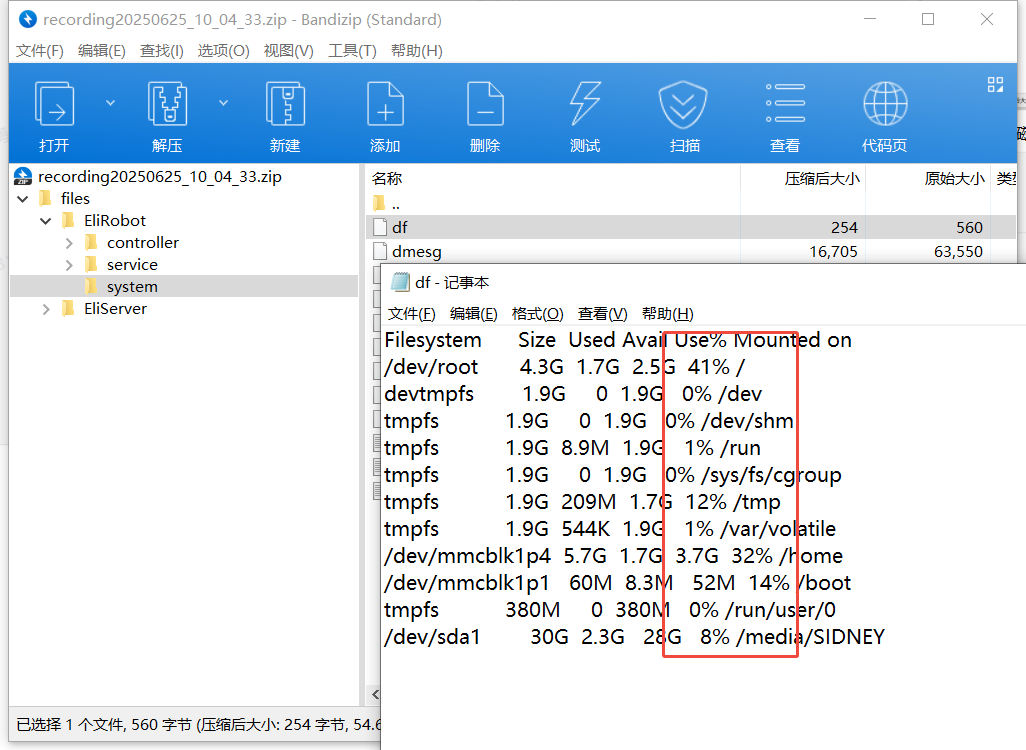Select the dmesg file in list
Image resolution: width=1026 pixels, height=750 pixels.
point(416,252)
